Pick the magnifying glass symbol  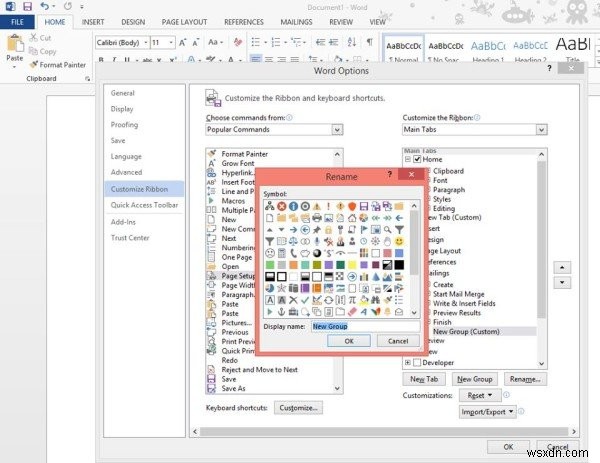tap(387, 230)
